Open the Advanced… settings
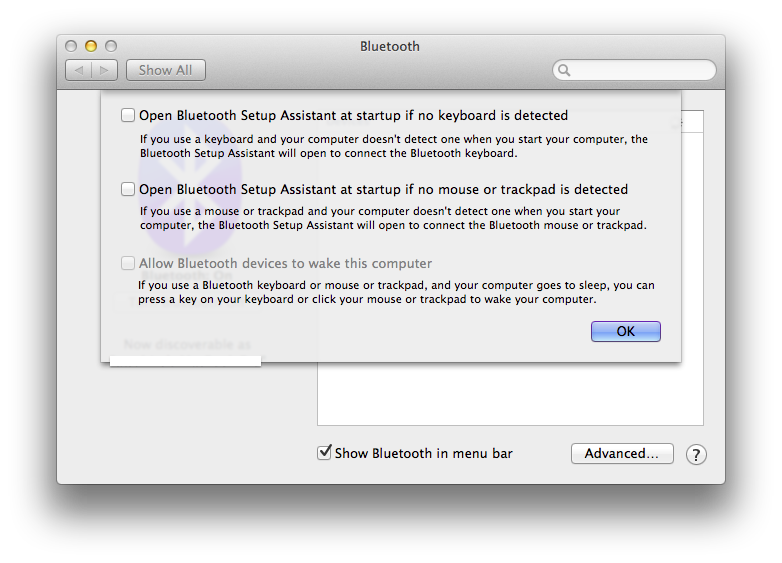 622,453
